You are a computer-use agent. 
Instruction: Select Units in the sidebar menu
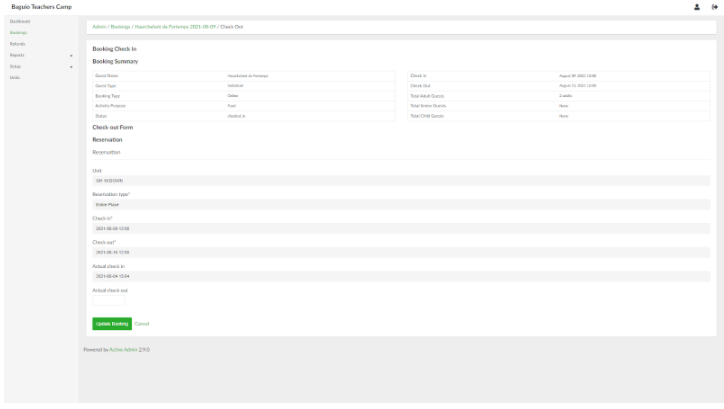[x=15, y=77]
